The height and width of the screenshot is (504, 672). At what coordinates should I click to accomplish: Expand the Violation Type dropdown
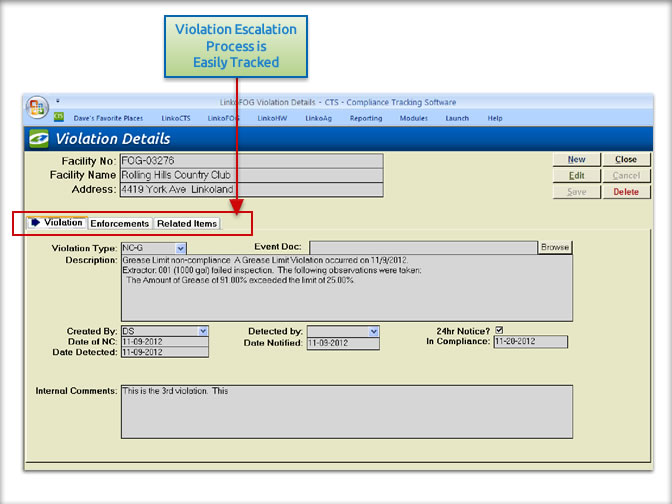tap(181, 247)
